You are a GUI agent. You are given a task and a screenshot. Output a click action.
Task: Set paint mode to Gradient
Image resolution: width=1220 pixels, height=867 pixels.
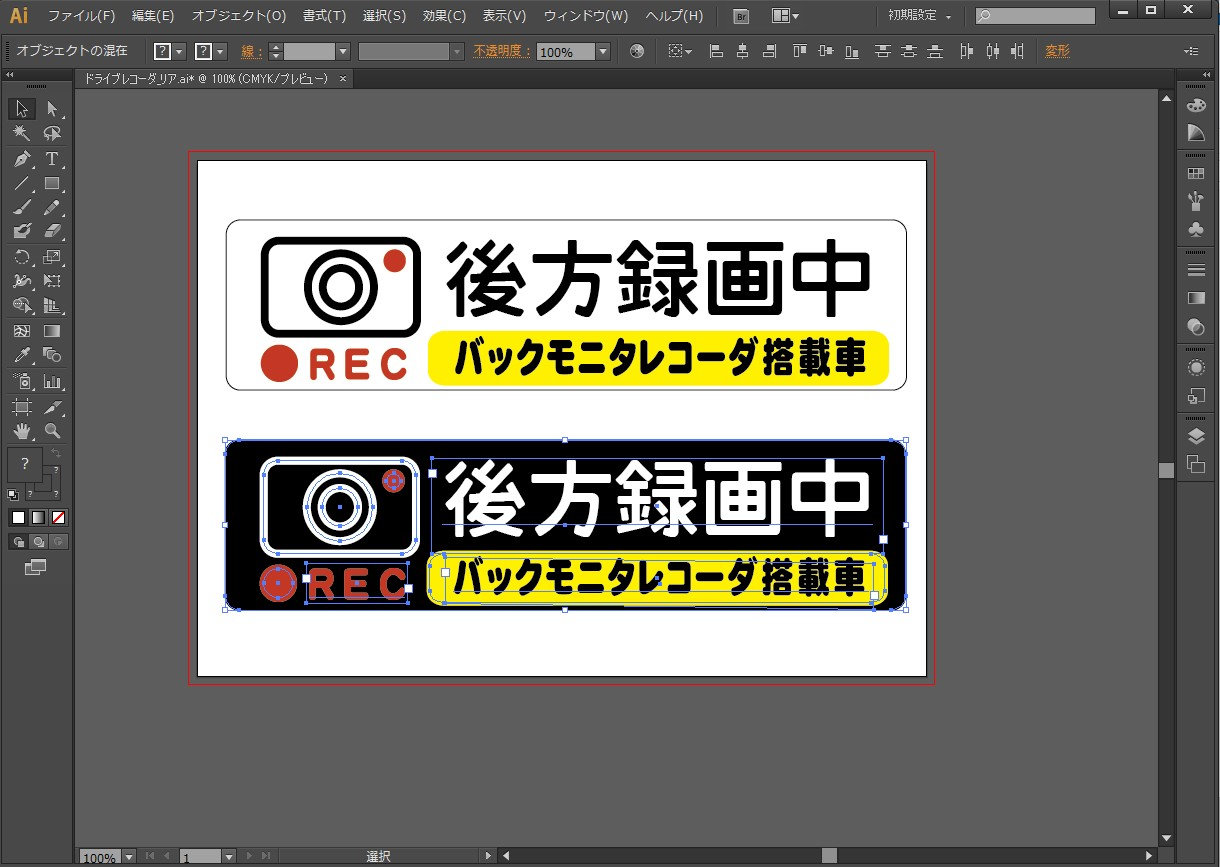point(38,517)
